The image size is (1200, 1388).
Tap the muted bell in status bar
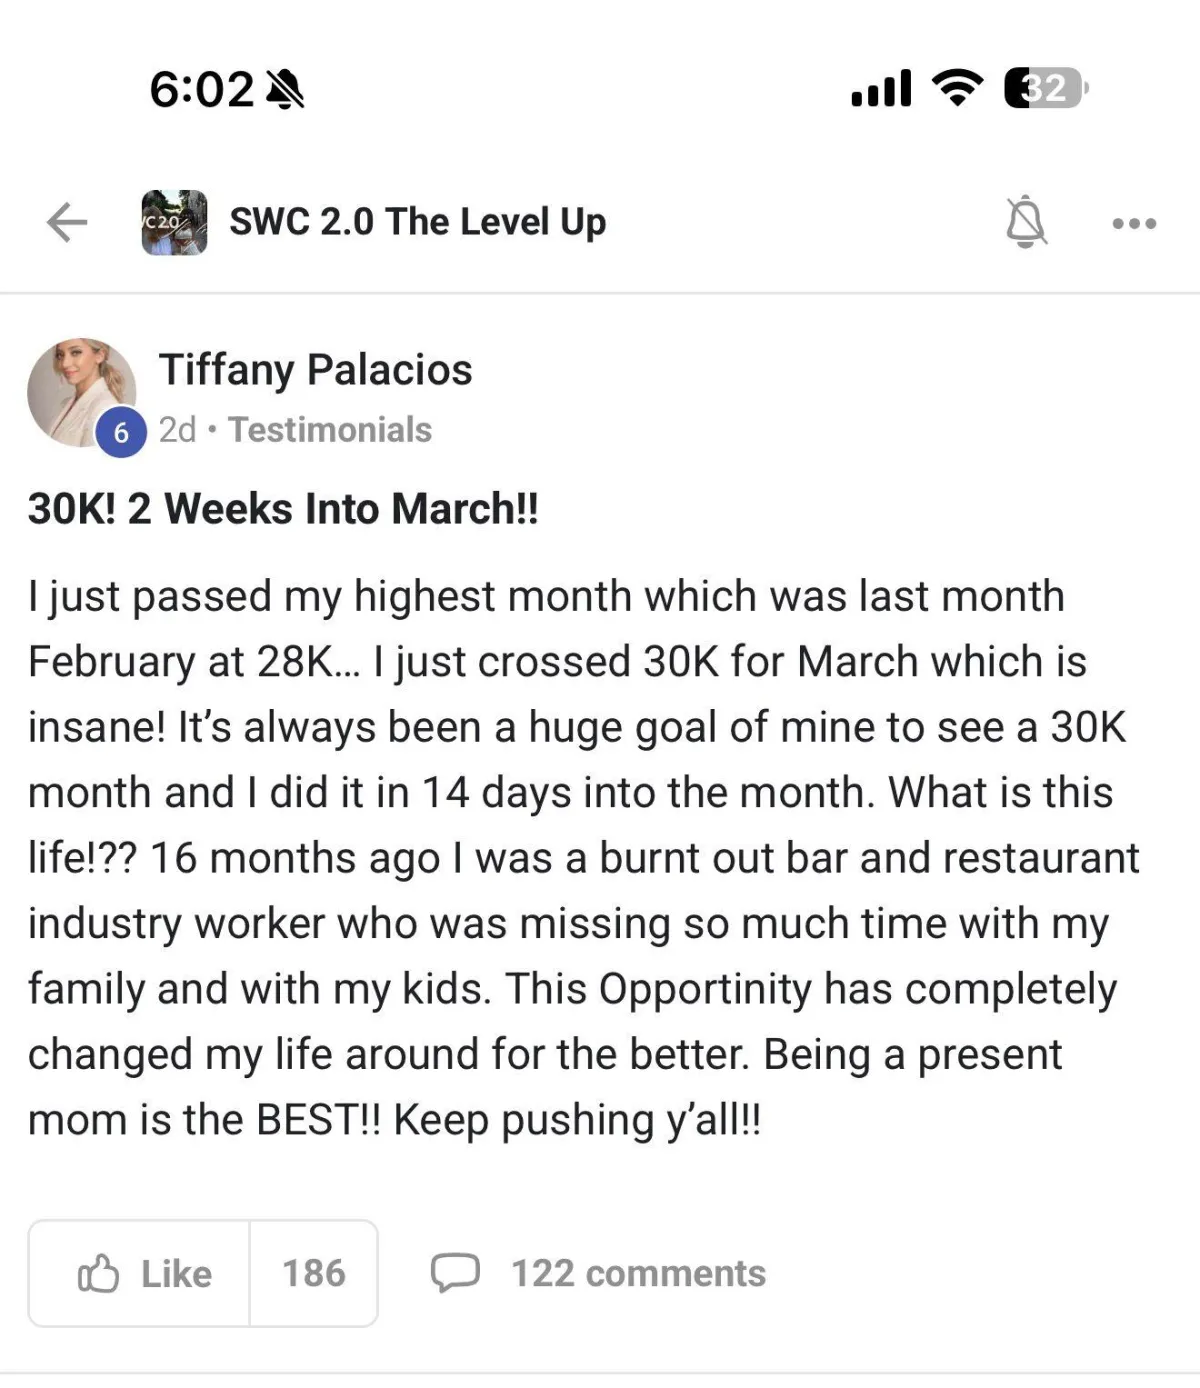(x=285, y=90)
